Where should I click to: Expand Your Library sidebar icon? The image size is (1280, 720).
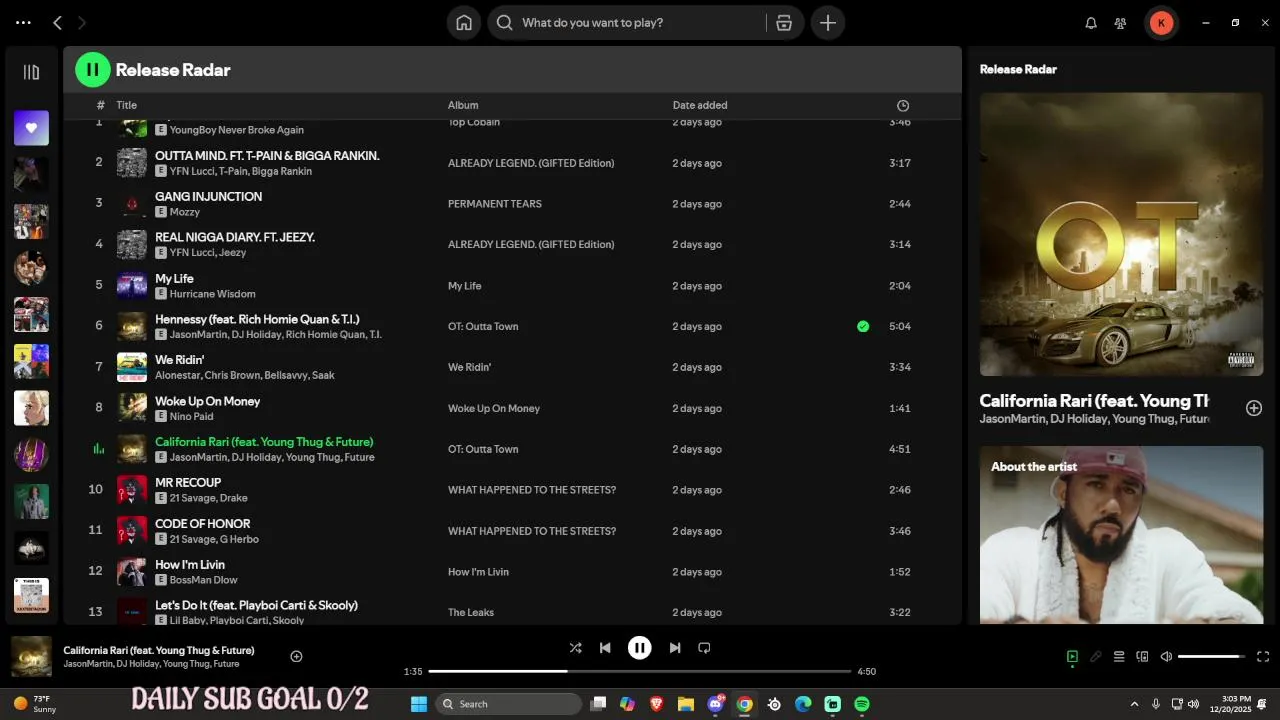coord(31,72)
